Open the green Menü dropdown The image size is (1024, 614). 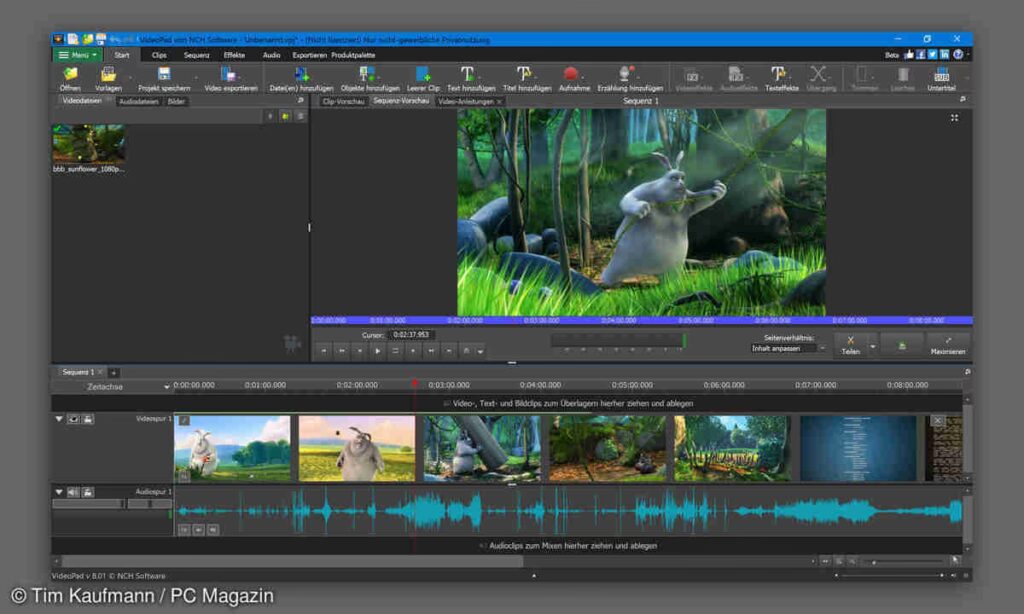pos(77,55)
